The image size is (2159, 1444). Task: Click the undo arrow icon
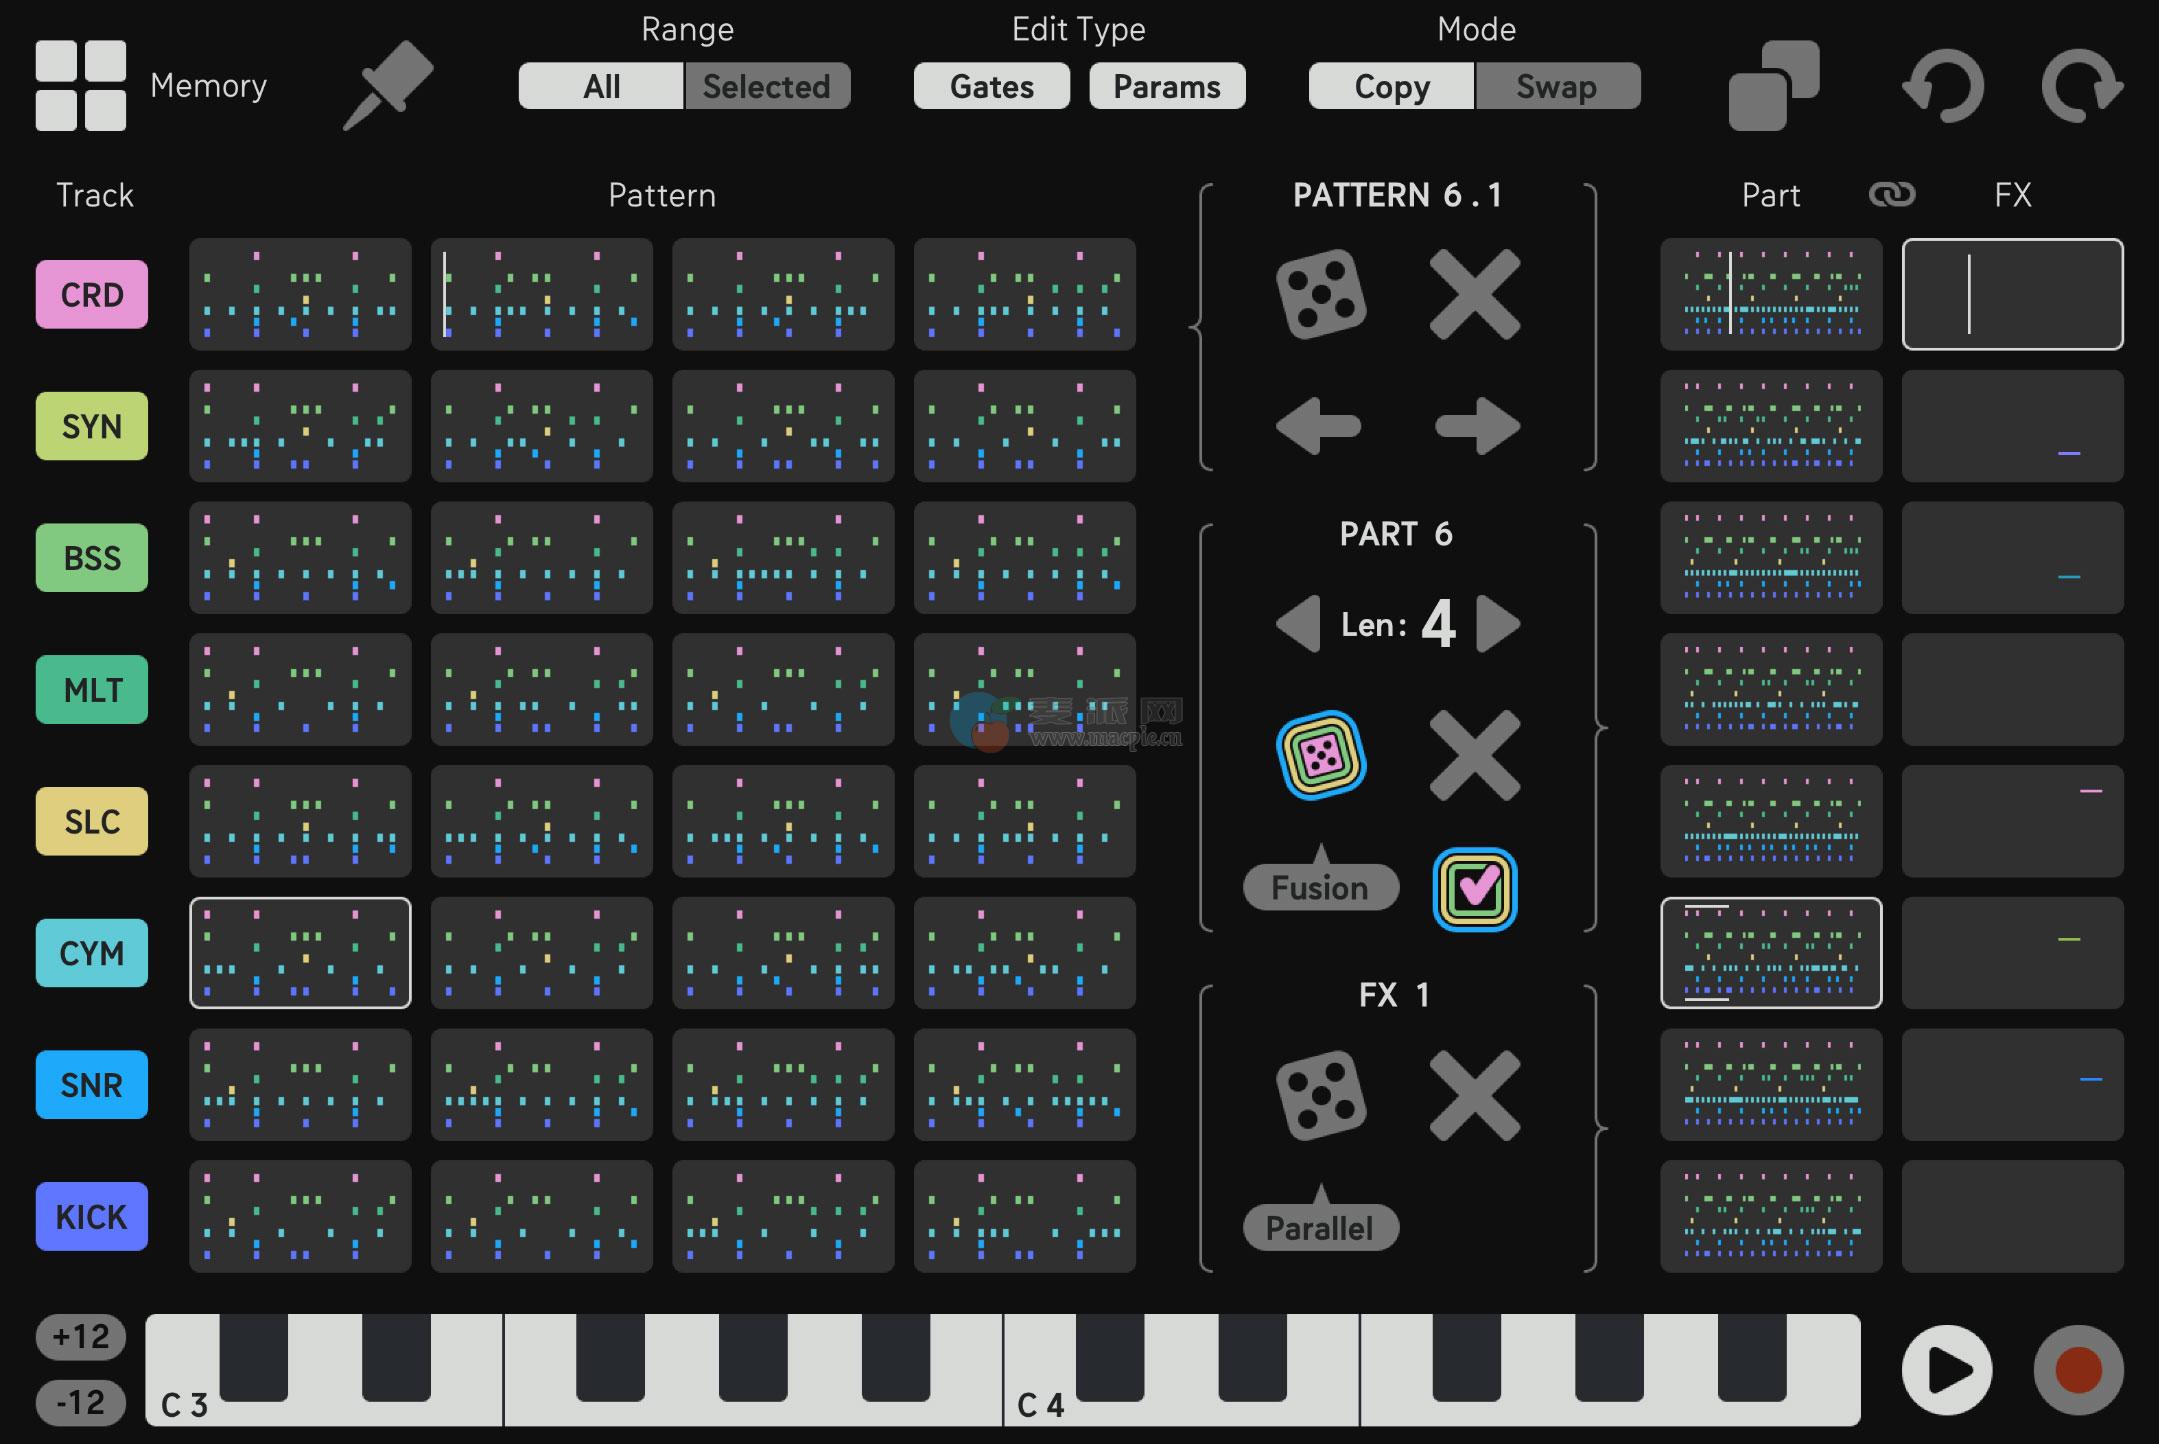pyautogui.click(x=1942, y=87)
